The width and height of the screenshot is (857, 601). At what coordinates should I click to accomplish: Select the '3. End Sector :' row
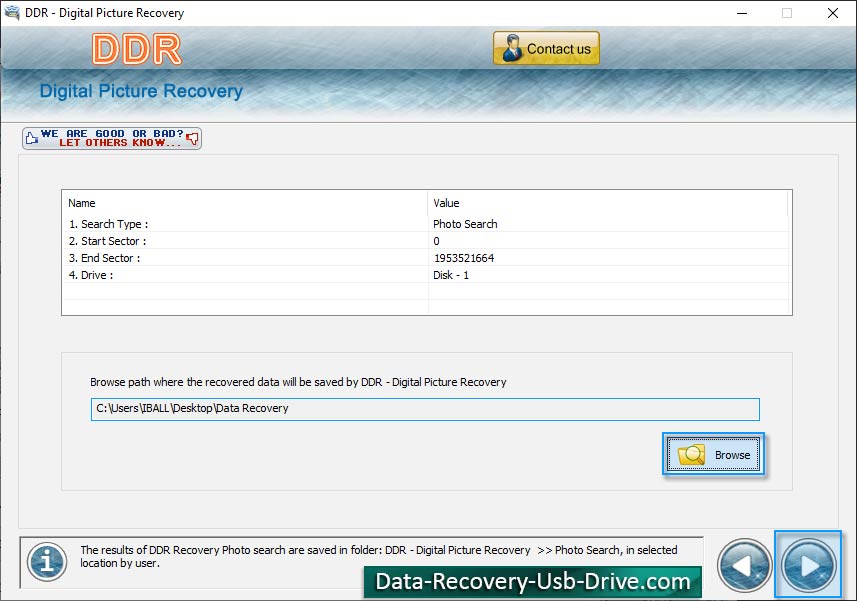click(x=427, y=258)
